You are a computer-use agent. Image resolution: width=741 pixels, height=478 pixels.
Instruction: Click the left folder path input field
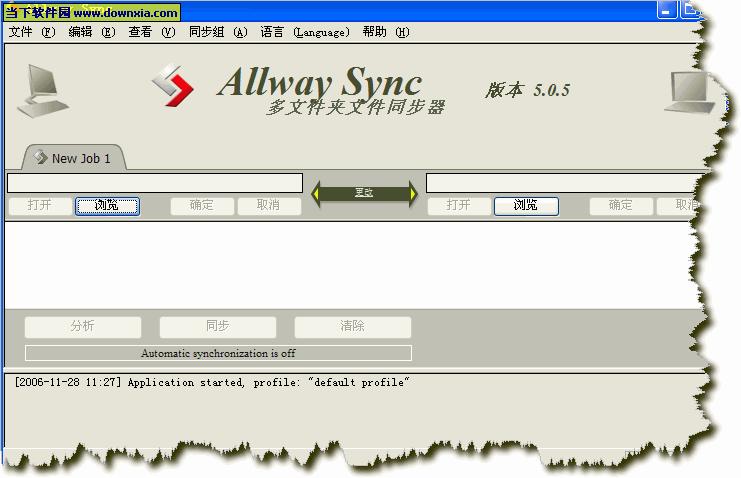[x=155, y=183]
